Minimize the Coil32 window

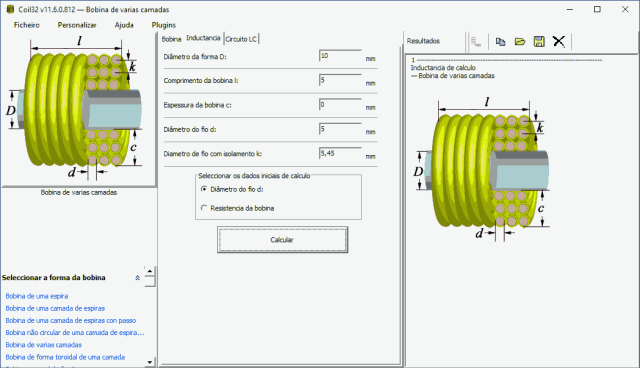point(570,9)
